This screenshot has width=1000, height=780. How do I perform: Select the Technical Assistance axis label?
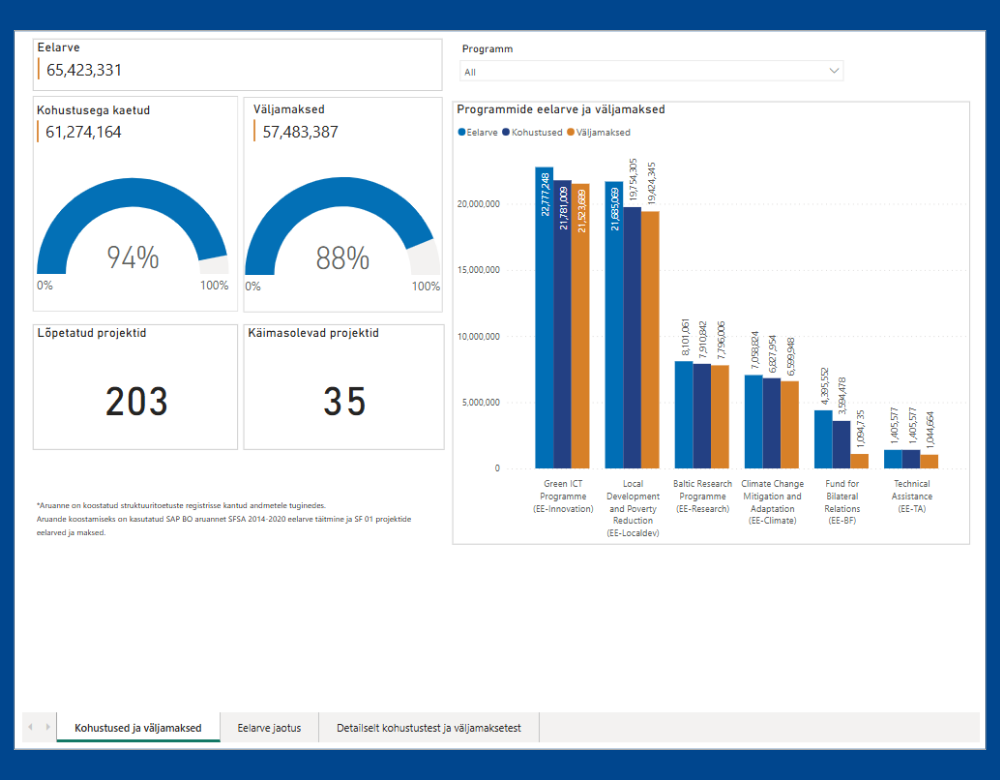[911, 496]
